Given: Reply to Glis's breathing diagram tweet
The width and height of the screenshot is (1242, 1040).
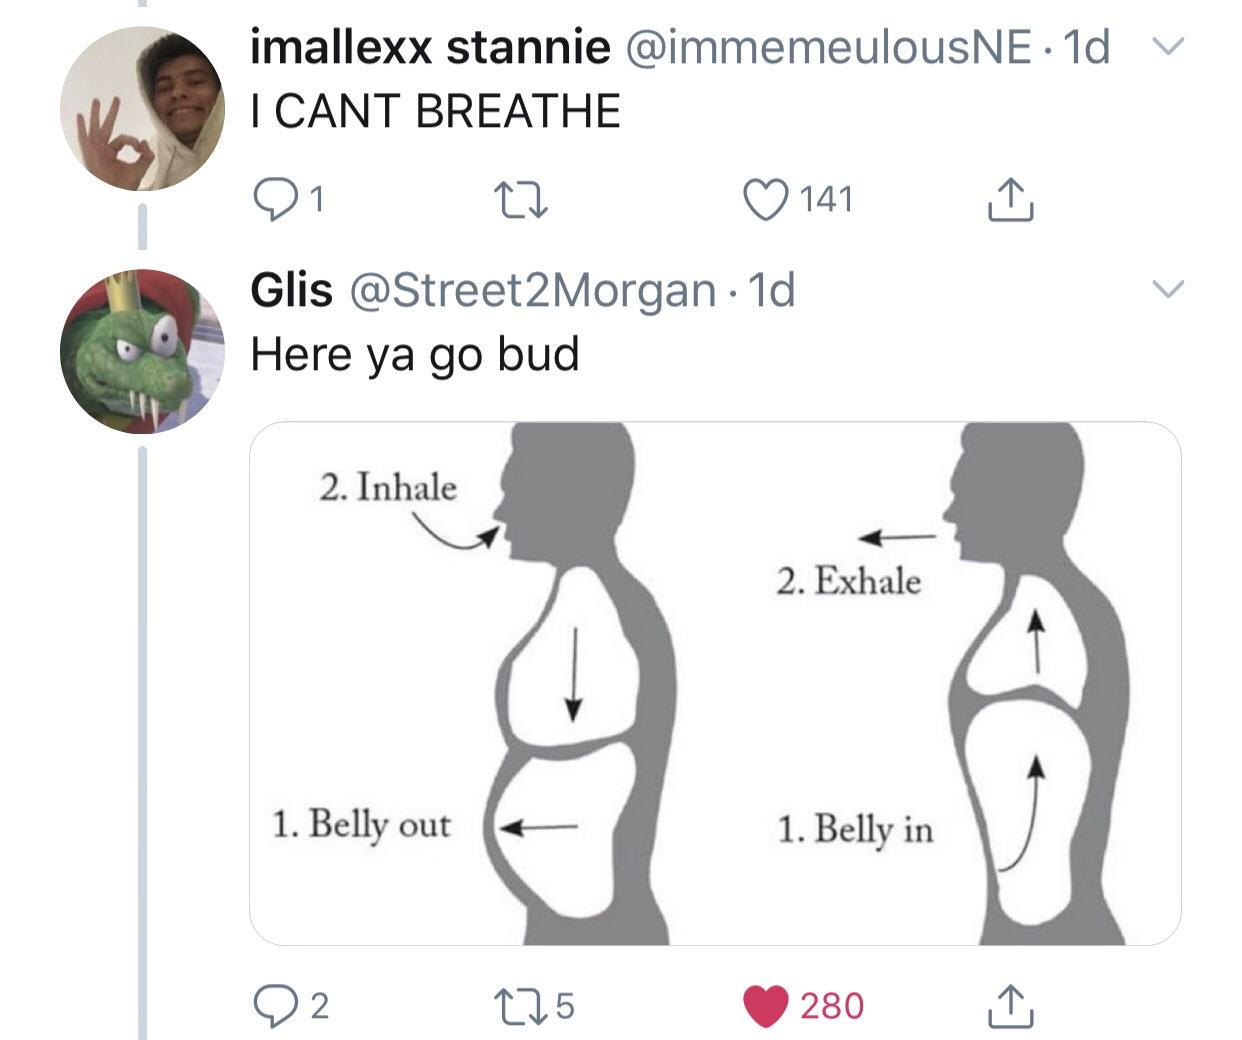Looking at the screenshot, I should [273, 1005].
